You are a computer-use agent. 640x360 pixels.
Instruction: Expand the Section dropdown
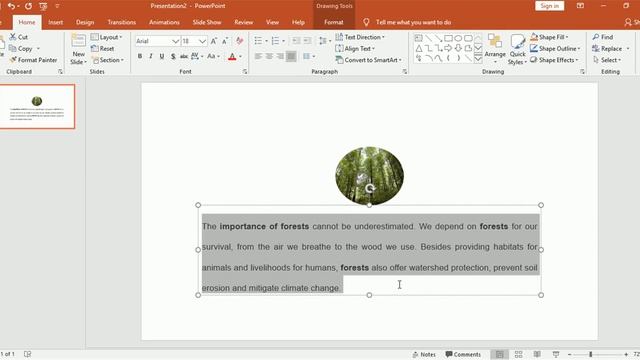108,60
